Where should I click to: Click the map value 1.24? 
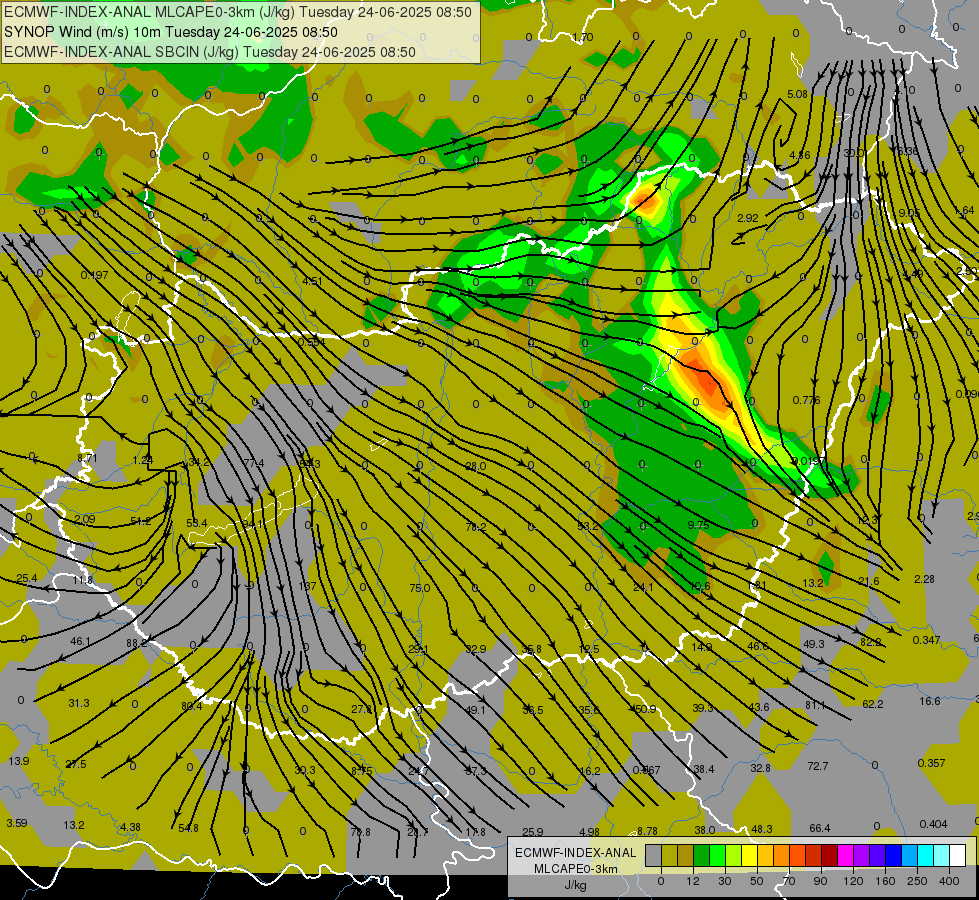point(142,460)
